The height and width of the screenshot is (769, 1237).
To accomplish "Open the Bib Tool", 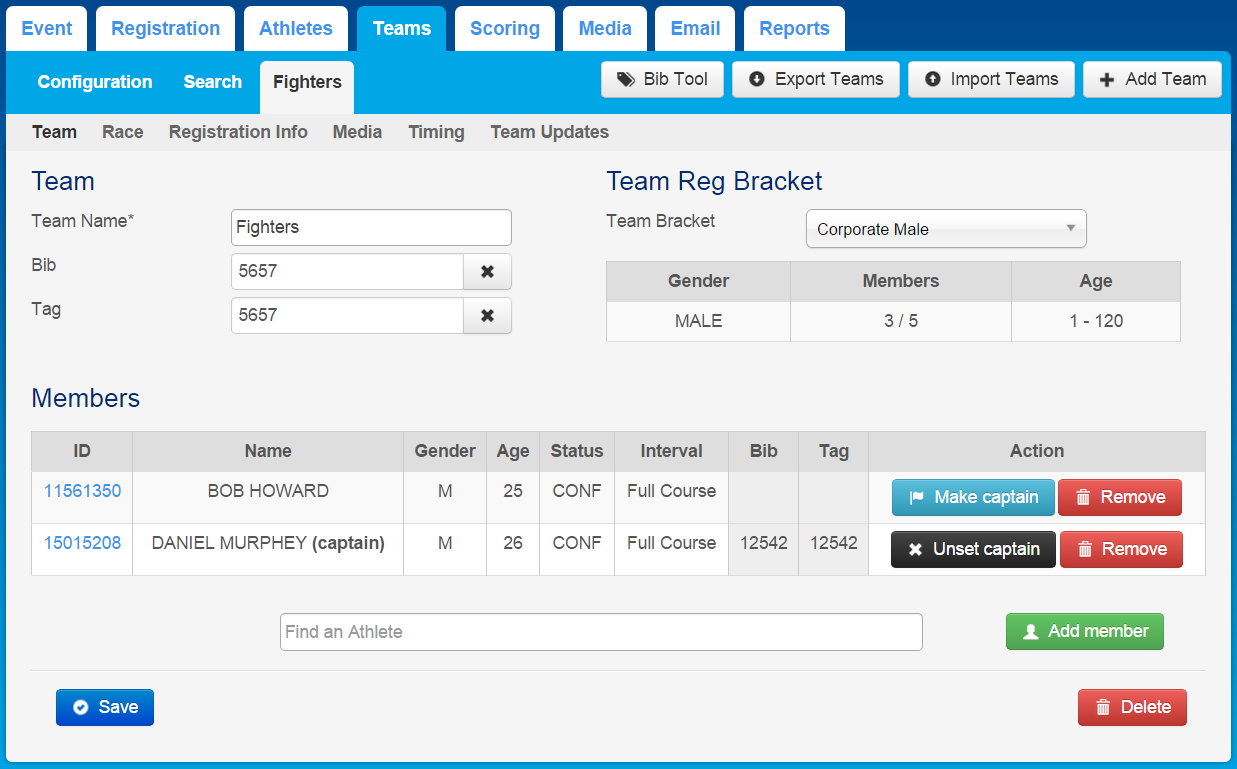I will [x=662, y=79].
